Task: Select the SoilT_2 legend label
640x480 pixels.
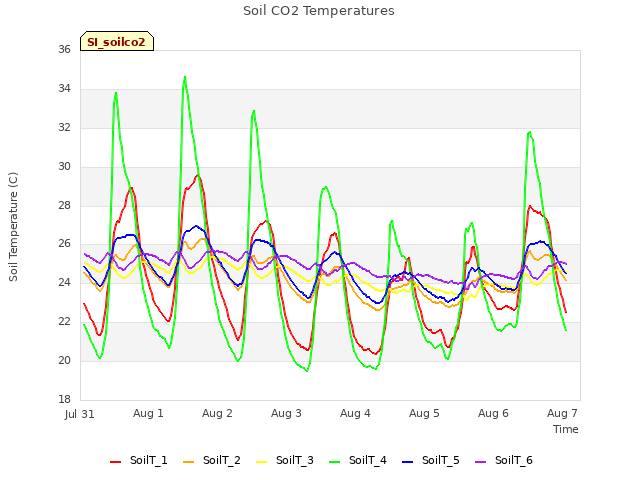Action: (222, 460)
